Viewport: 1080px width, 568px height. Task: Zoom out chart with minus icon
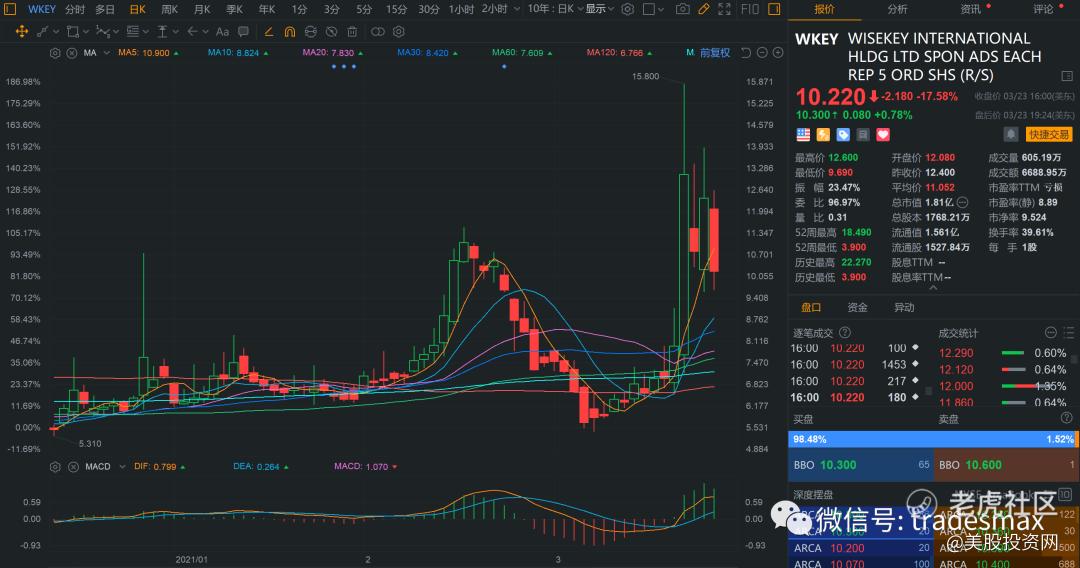coord(762,52)
